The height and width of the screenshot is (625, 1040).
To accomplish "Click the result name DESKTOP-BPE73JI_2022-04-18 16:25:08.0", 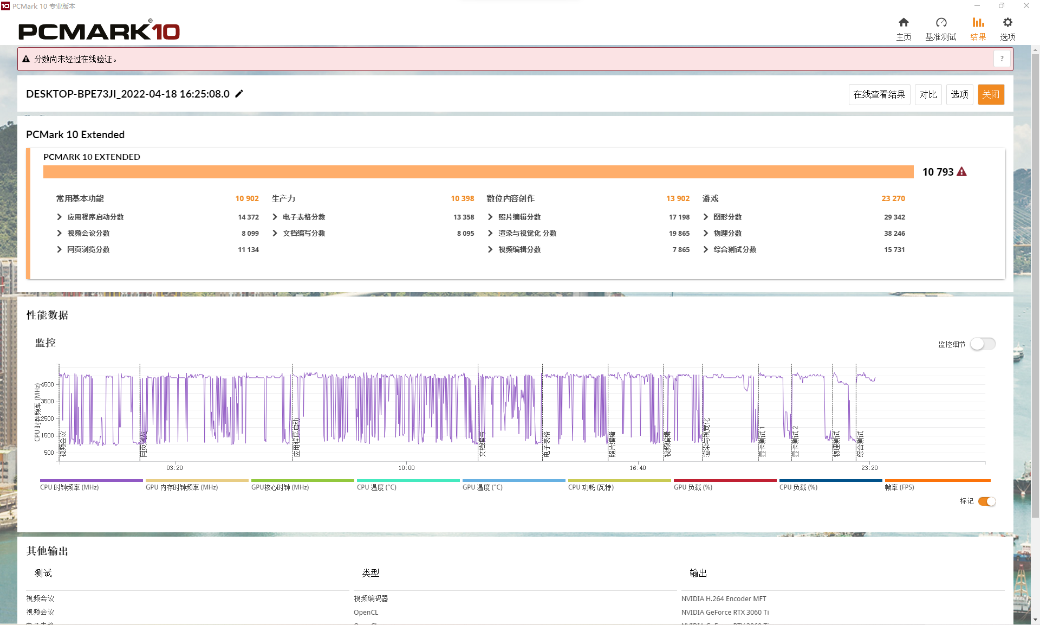I will [x=127, y=94].
